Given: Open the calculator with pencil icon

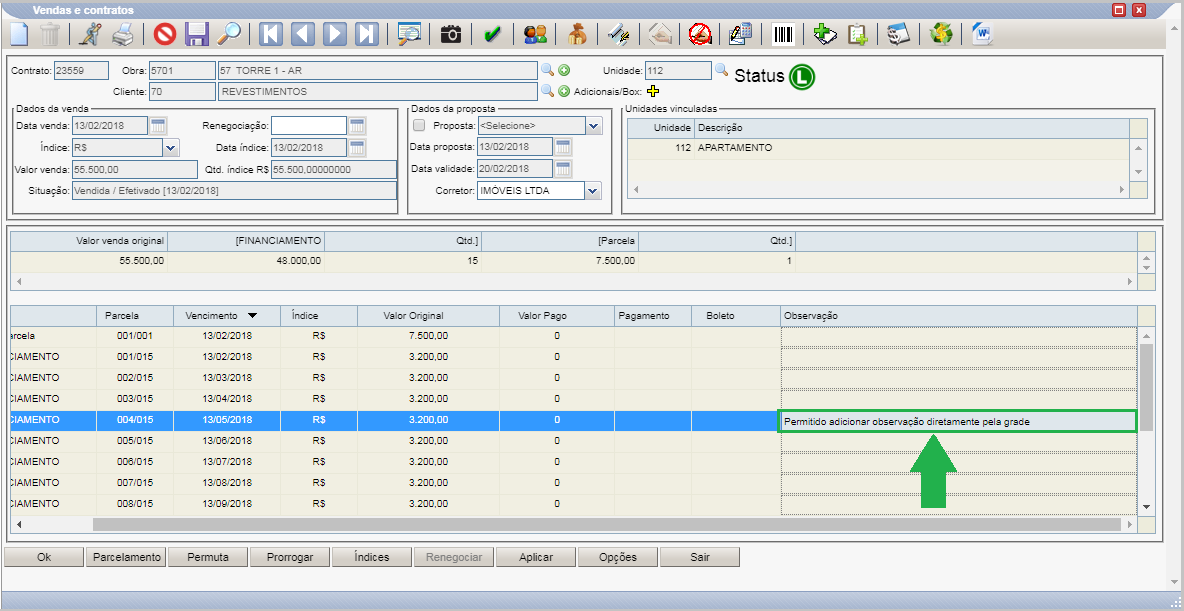Looking at the screenshot, I should (x=740, y=34).
